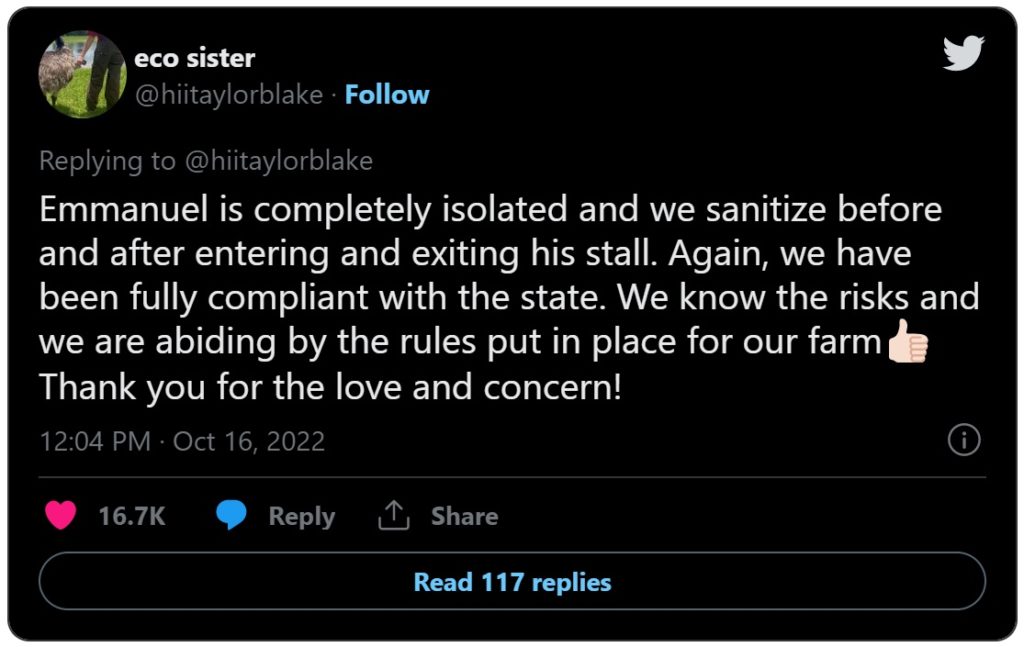Click the thumbs-up emoji in the tweet
Image resolution: width=1024 pixels, height=647 pixels.
point(908,342)
